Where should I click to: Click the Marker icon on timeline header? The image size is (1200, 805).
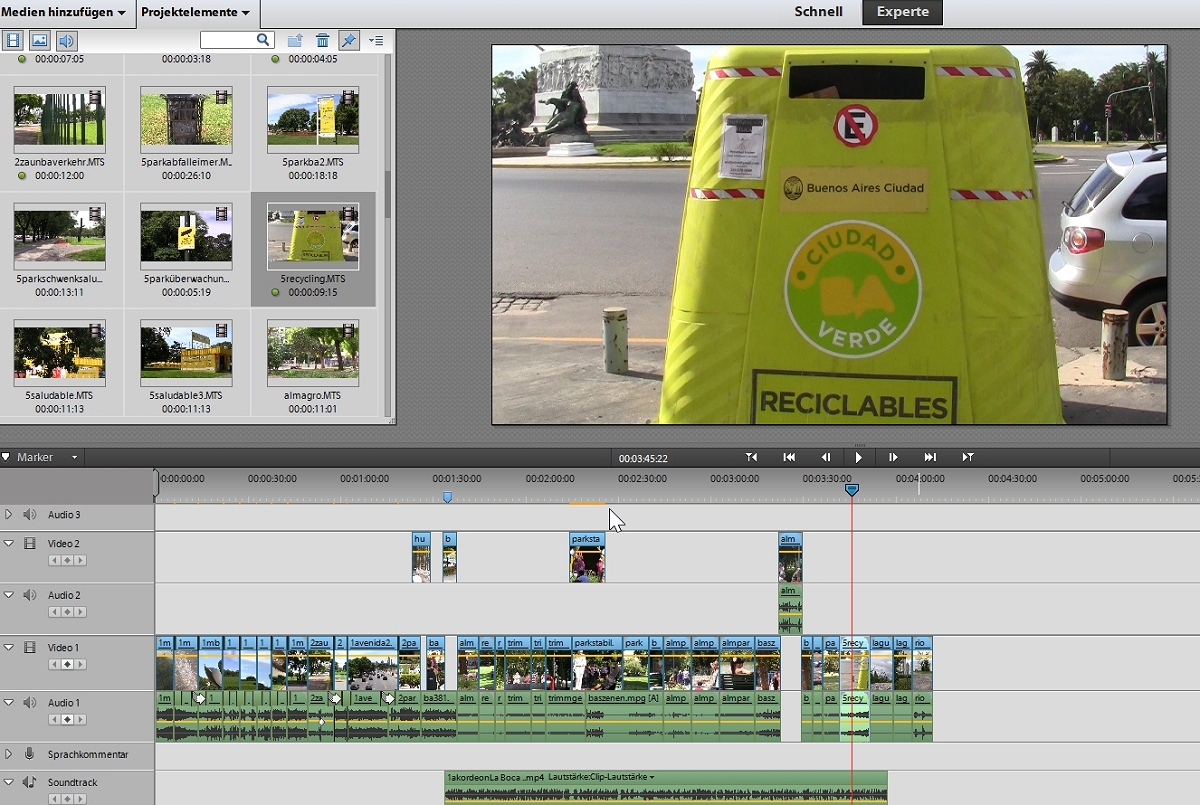pyautogui.click(x=6, y=457)
